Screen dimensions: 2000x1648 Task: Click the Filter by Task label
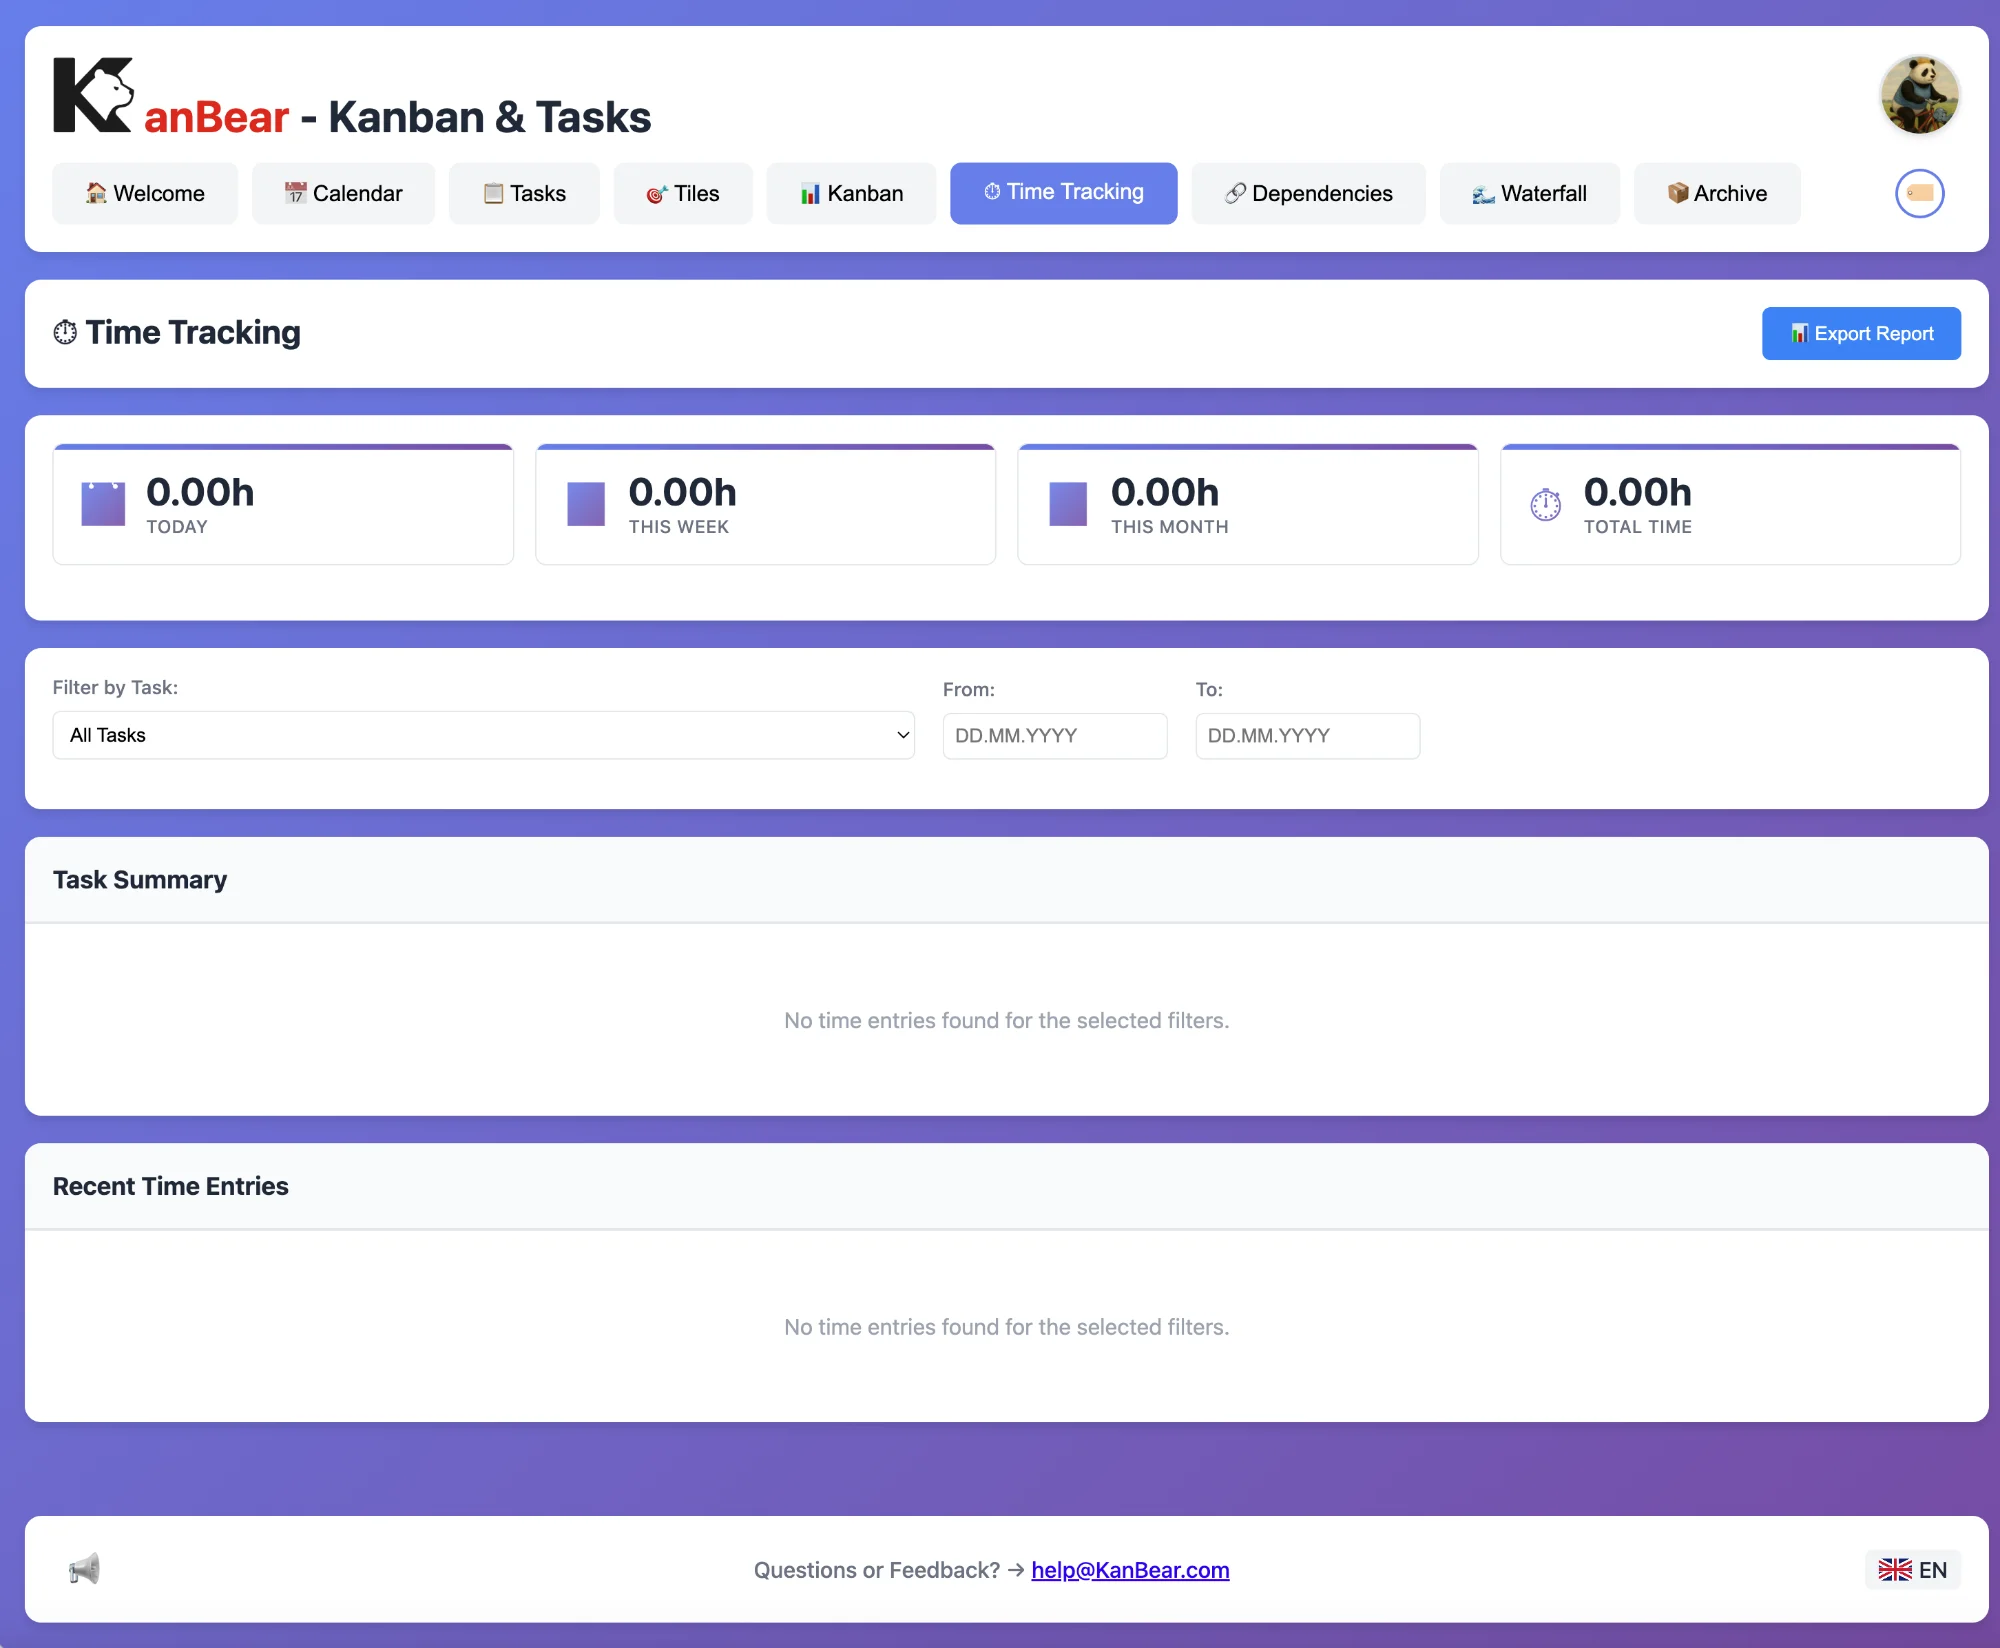pyautogui.click(x=115, y=688)
